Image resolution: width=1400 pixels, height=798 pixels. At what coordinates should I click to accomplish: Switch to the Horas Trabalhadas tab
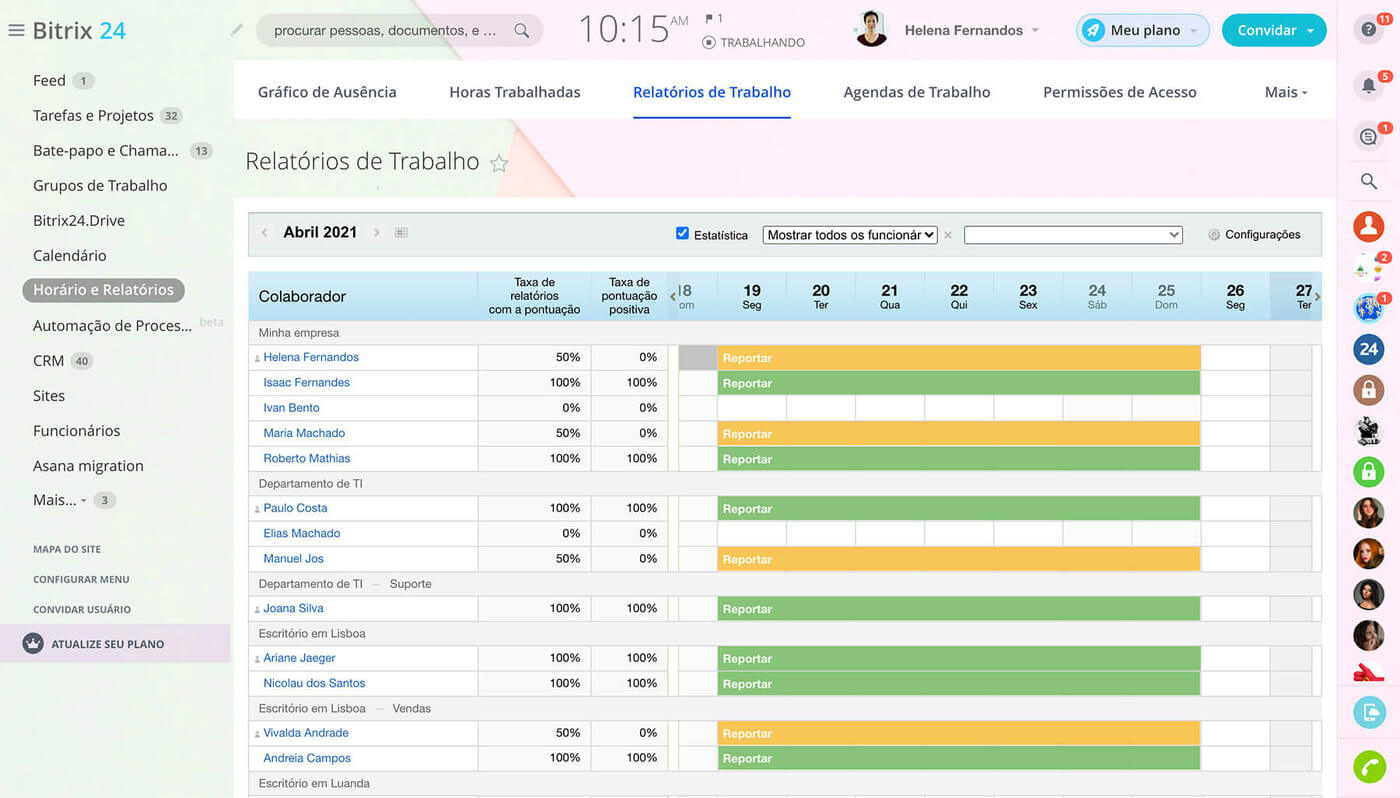click(514, 92)
